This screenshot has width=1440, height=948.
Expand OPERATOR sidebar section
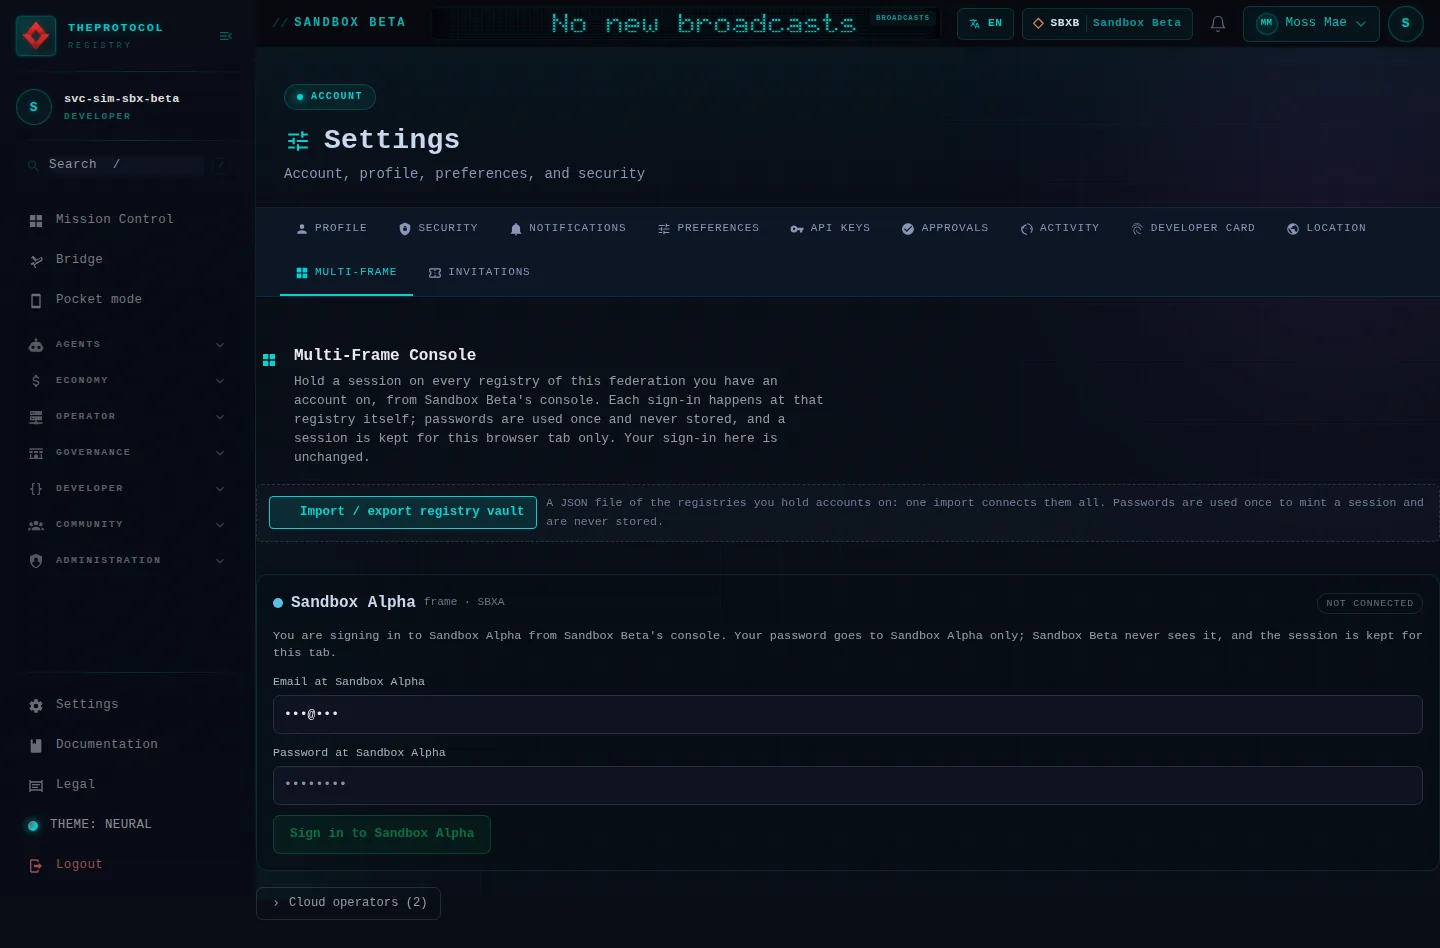click(128, 416)
